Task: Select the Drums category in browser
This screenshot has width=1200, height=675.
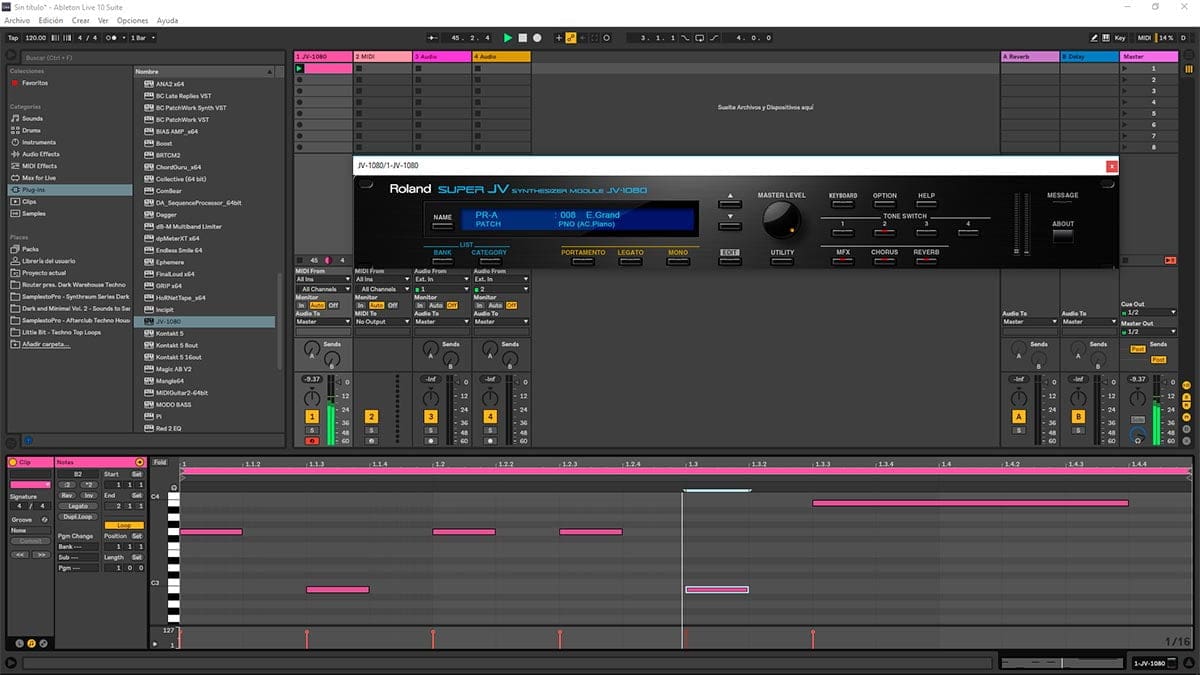Action: point(32,130)
